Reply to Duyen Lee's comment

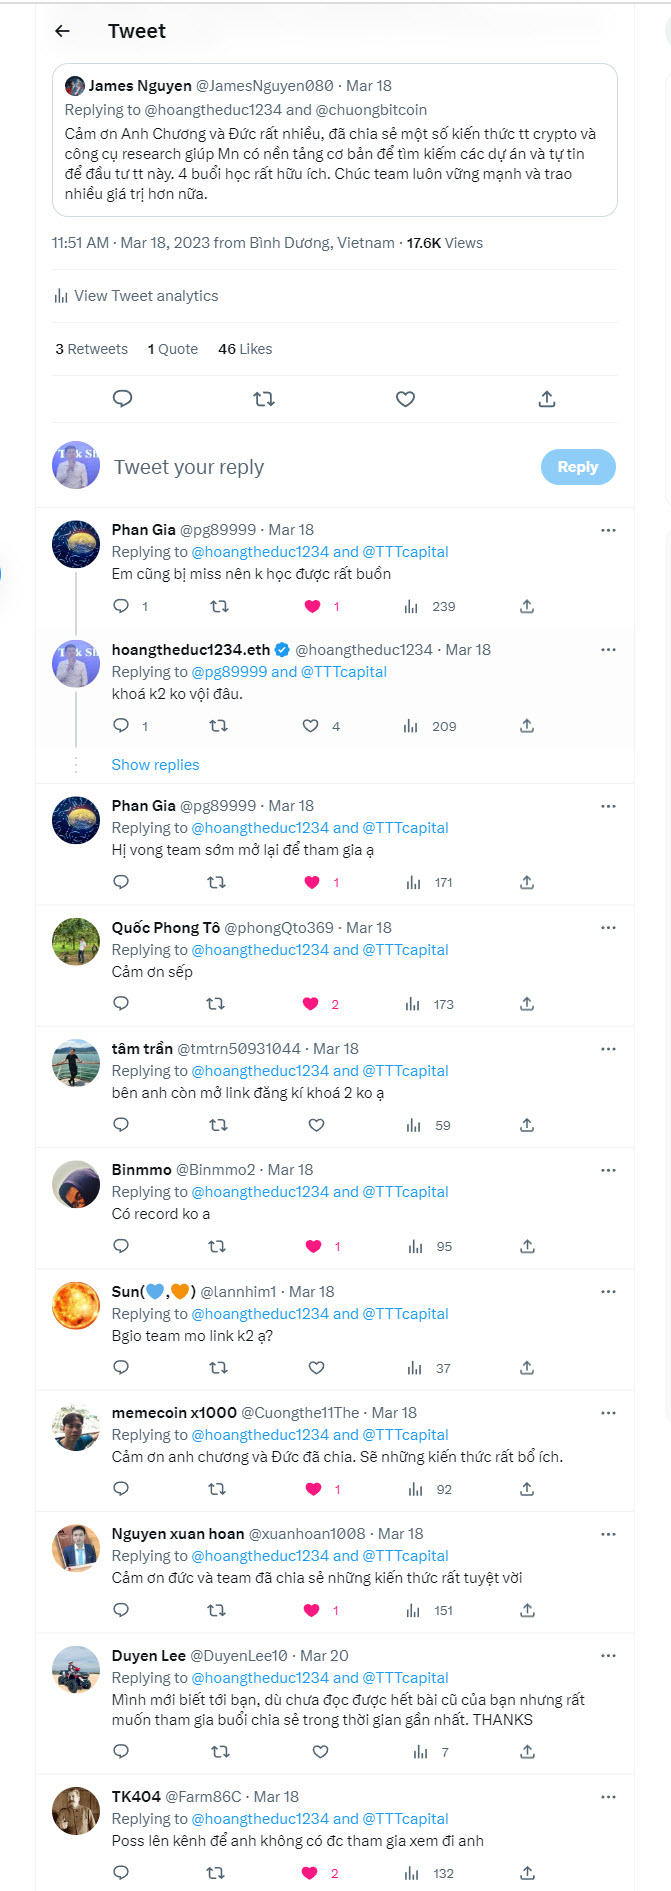tap(121, 1752)
